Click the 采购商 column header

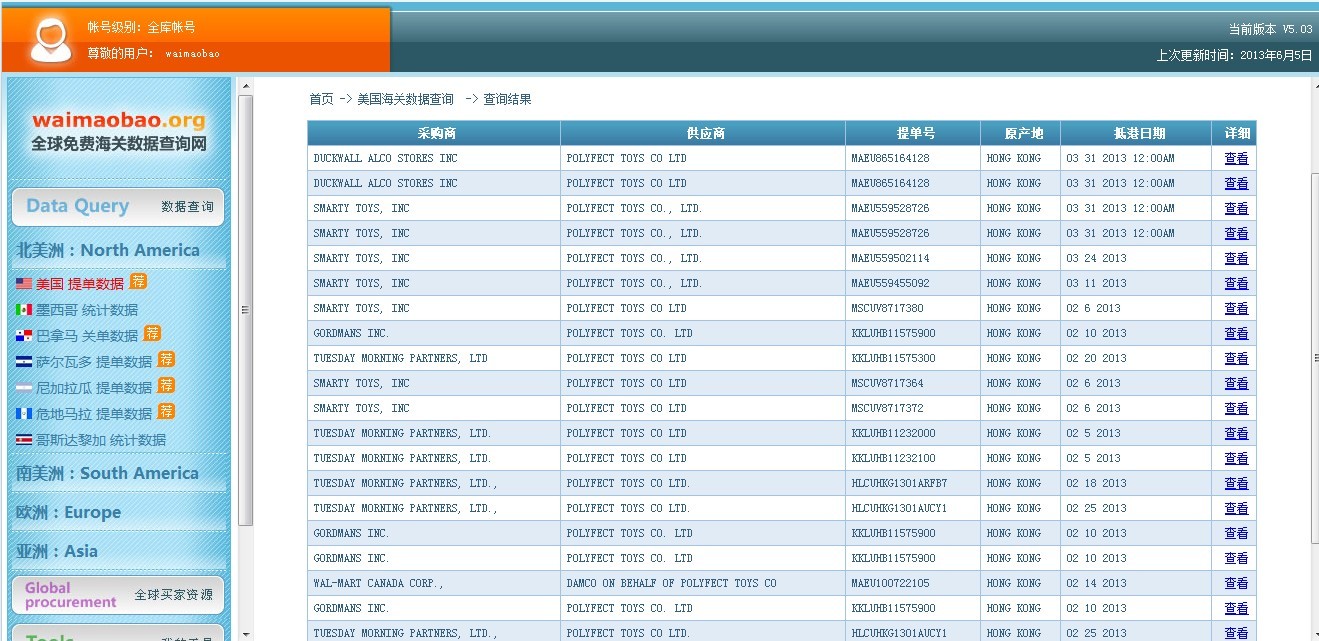[434, 133]
